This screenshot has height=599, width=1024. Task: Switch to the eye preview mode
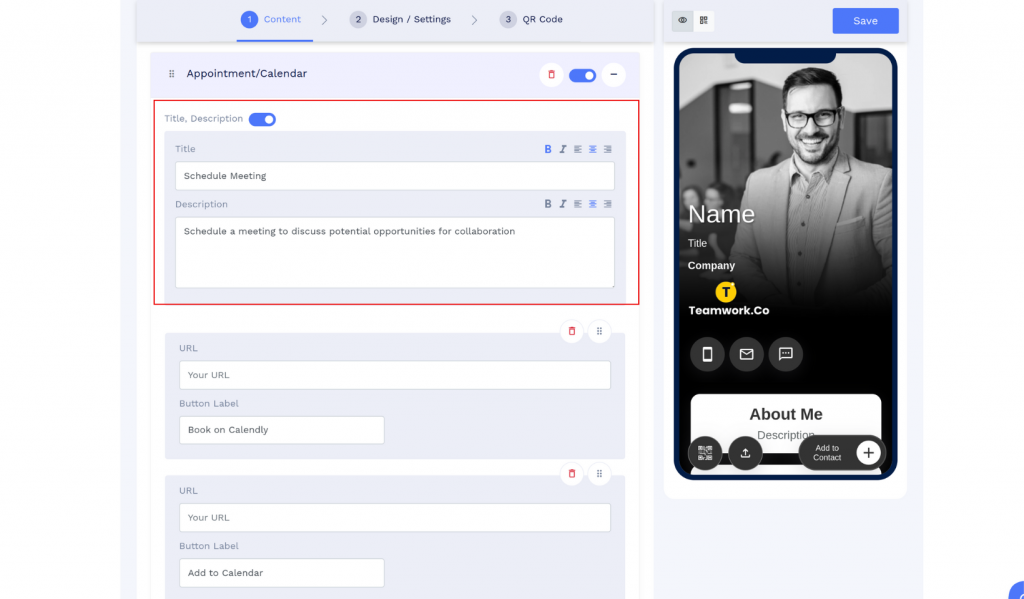pyautogui.click(x=682, y=21)
